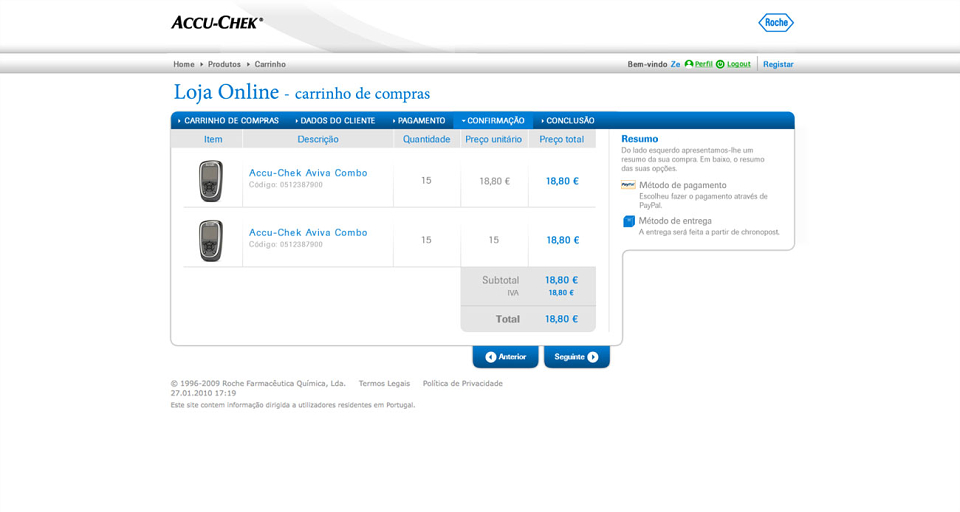The image size is (960, 512).
Task: Click the Descrição column header
Action: [318, 139]
